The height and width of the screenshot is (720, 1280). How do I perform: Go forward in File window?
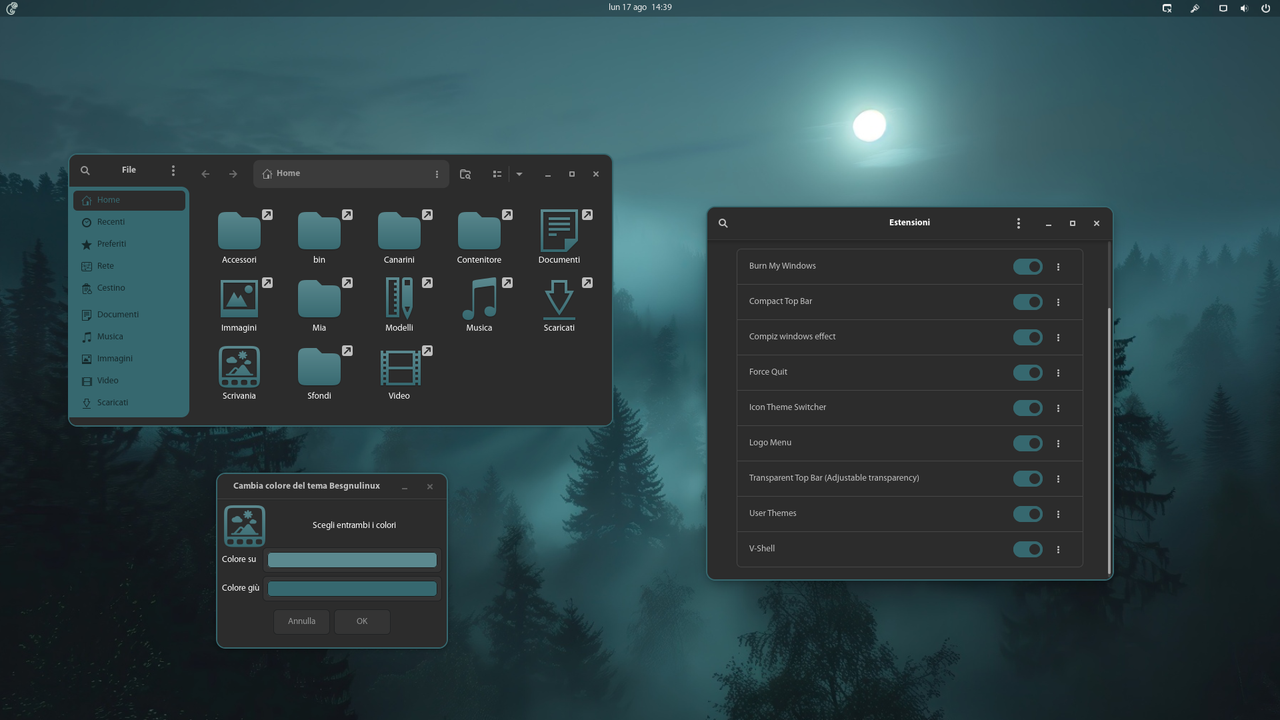pos(233,174)
